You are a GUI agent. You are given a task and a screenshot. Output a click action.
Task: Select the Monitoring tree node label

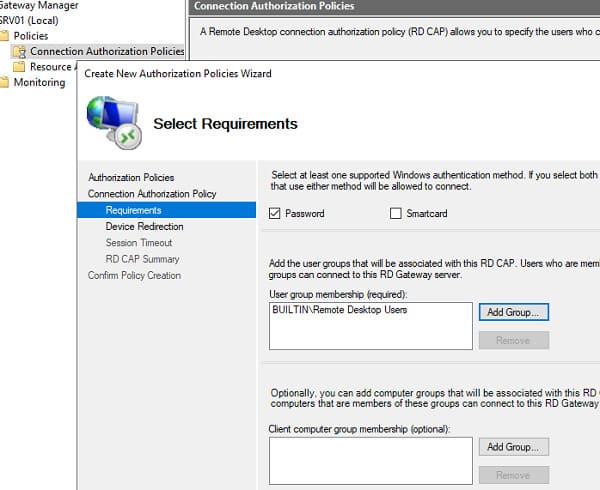39,83
